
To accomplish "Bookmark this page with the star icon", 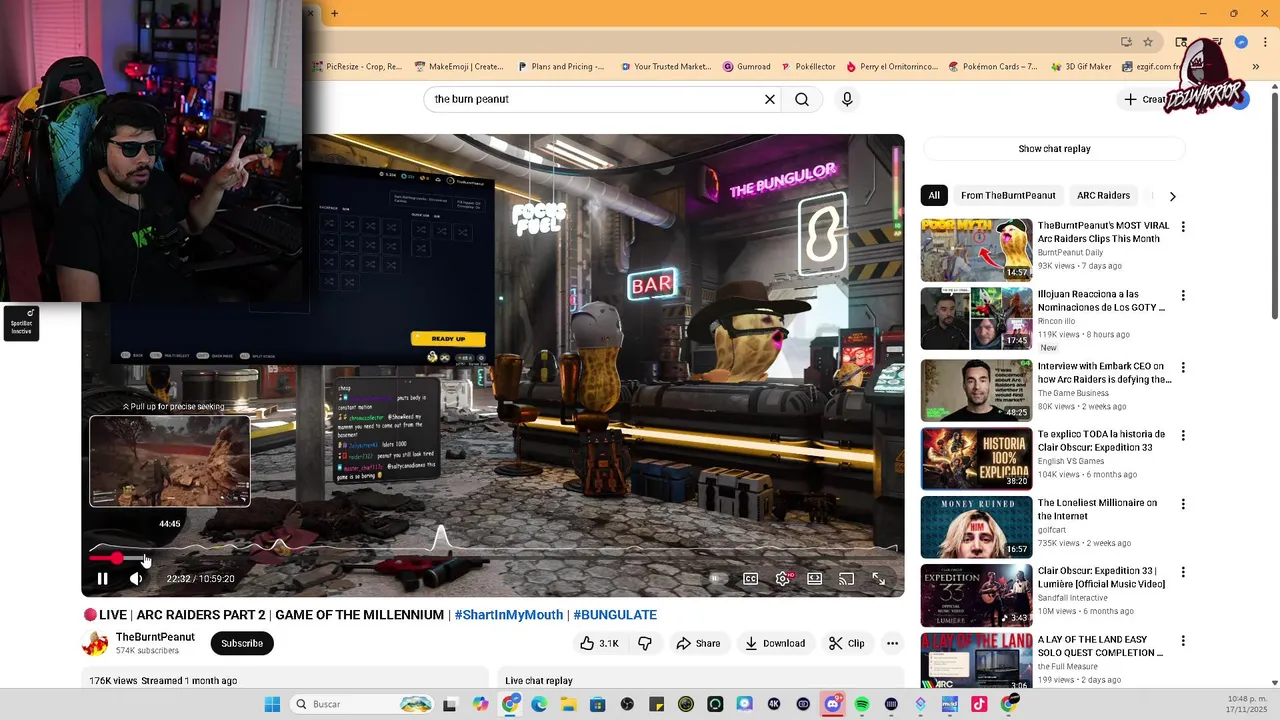I will [x=1148, y=42].
